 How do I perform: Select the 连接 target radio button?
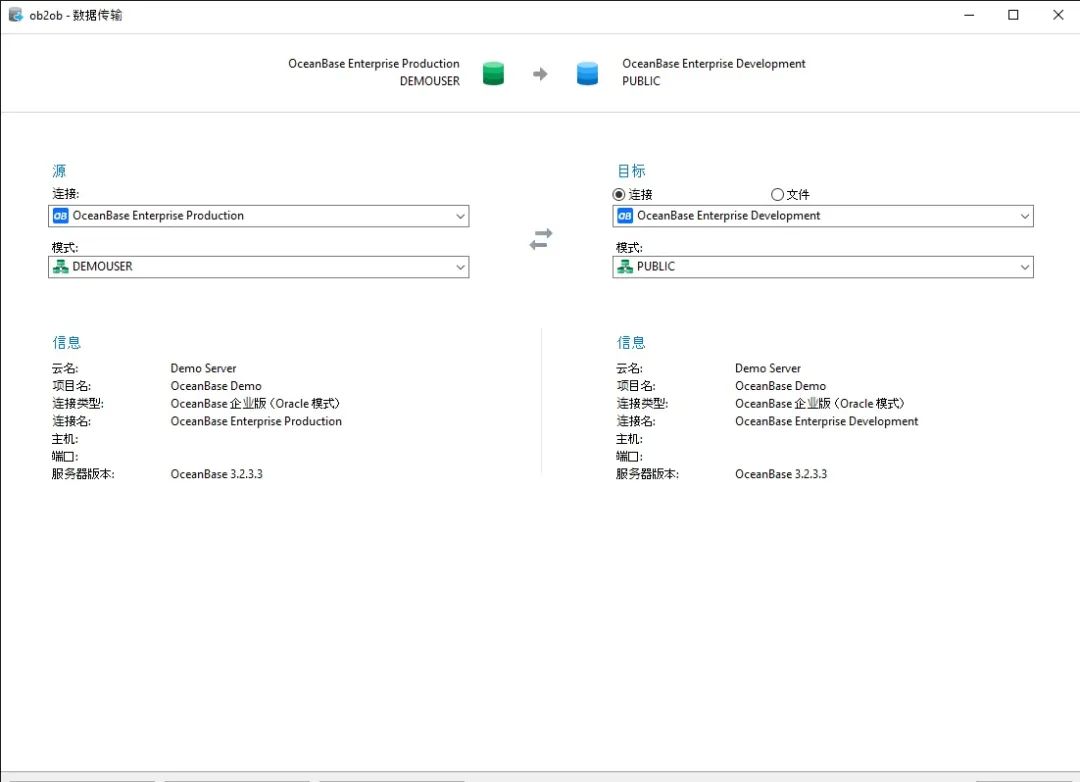tap(619, 194)
